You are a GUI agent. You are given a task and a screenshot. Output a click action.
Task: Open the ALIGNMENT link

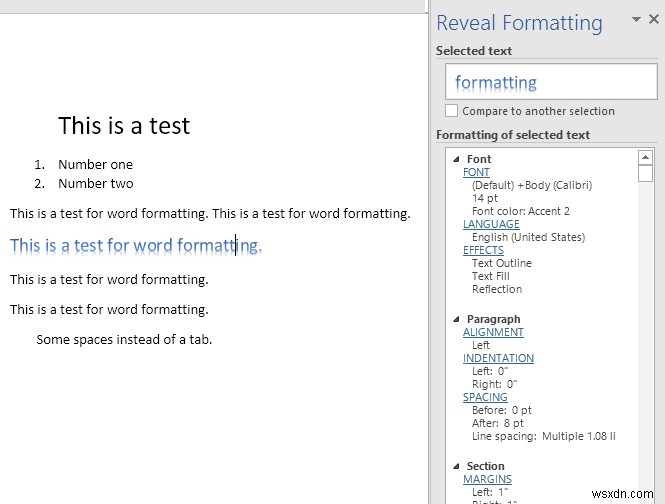[493, 332]
